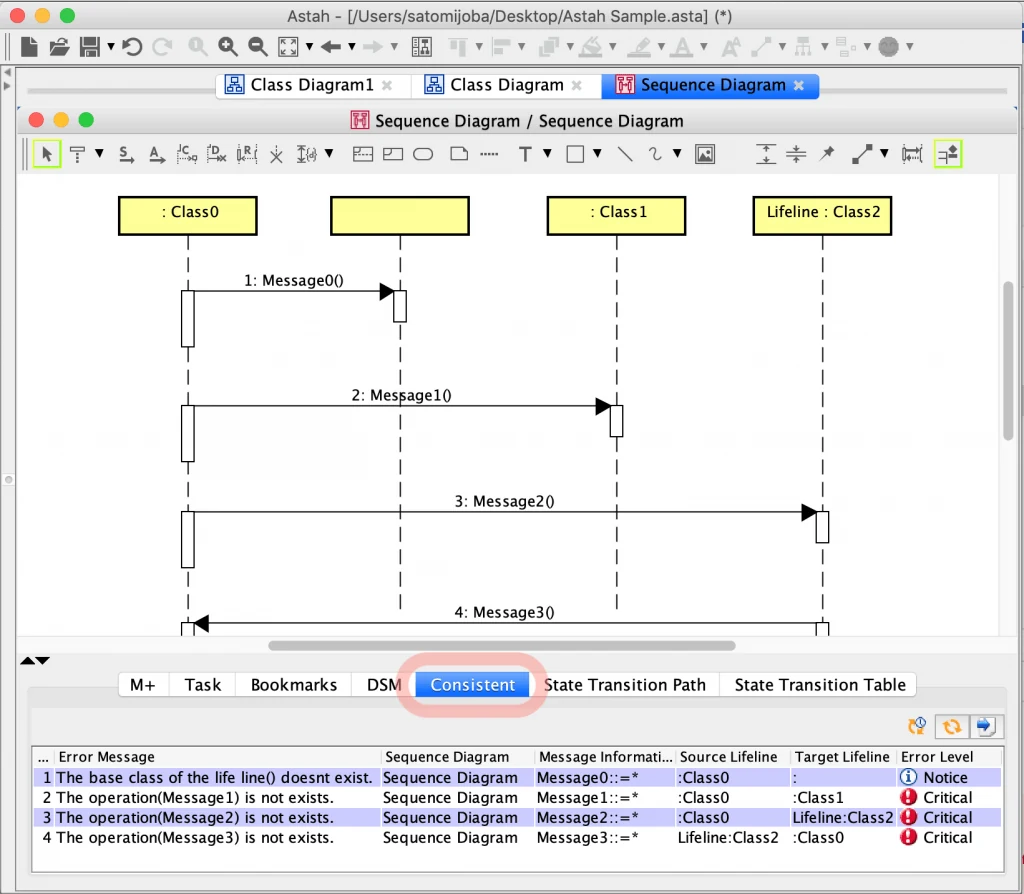Select the Reply Message tool
The height and width of the screenshot is (894, 1024).
(247, 154)
